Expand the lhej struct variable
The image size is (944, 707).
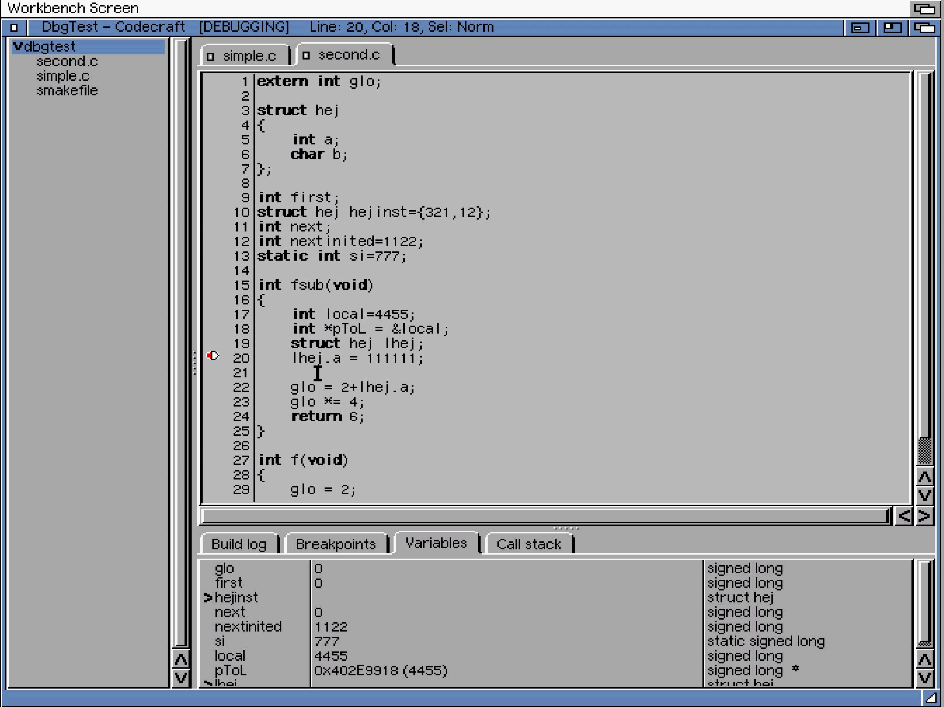click(x=208, y=683)
